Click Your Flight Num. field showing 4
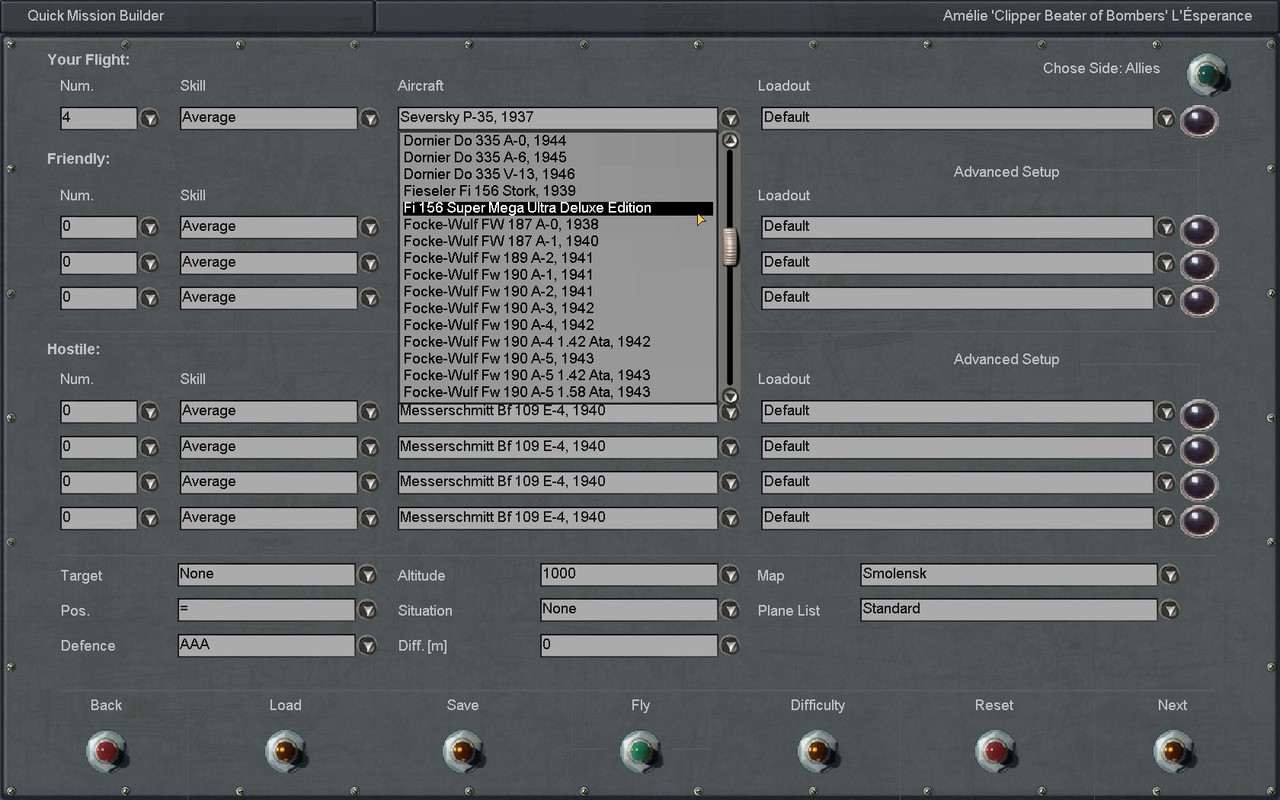This screenshot has height=800, width=1280. 99,118
